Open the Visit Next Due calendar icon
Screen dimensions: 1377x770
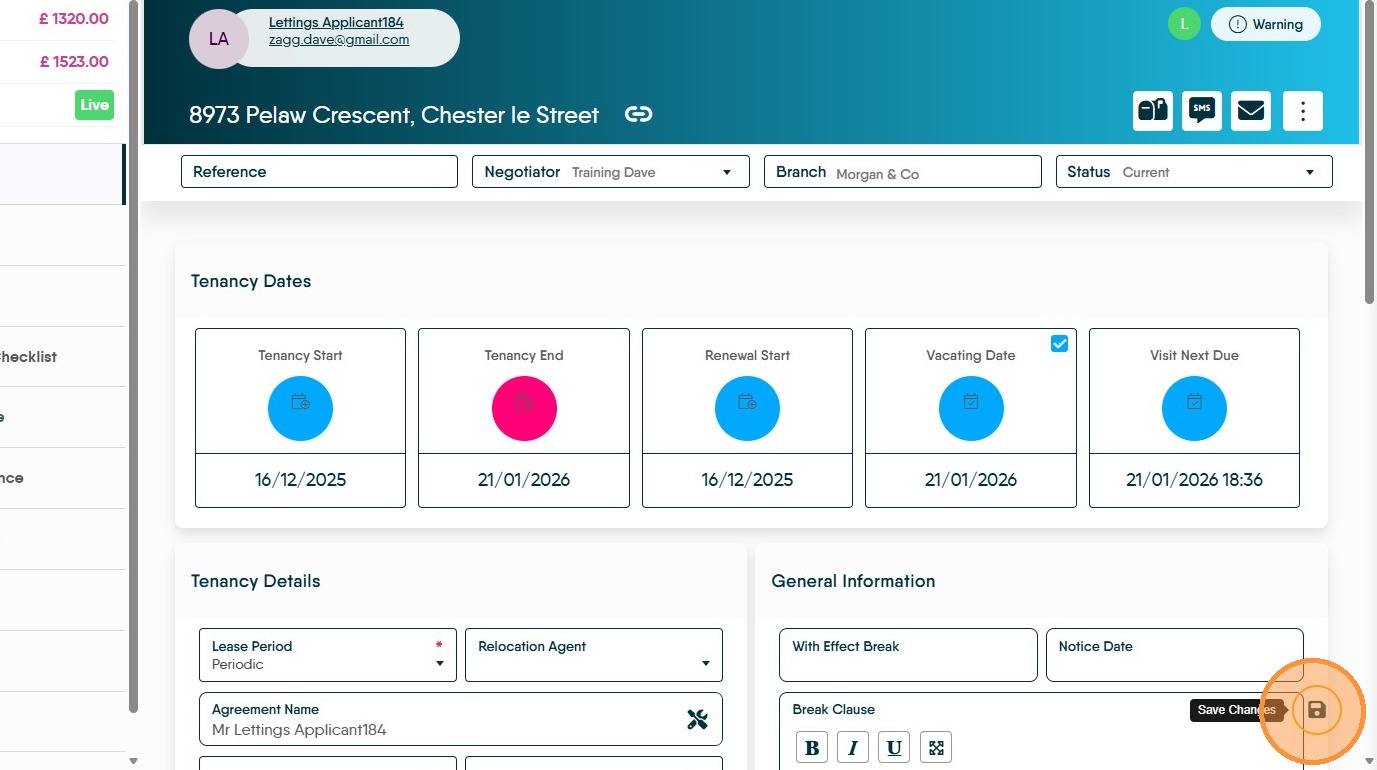(1194, 408)
